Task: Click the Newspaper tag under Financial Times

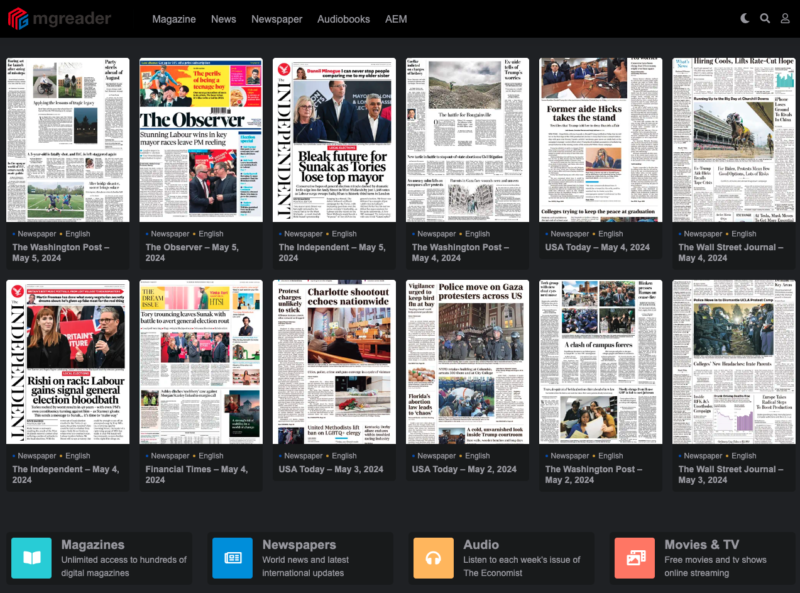Action: pyautogui.click(x=170, y=456)
